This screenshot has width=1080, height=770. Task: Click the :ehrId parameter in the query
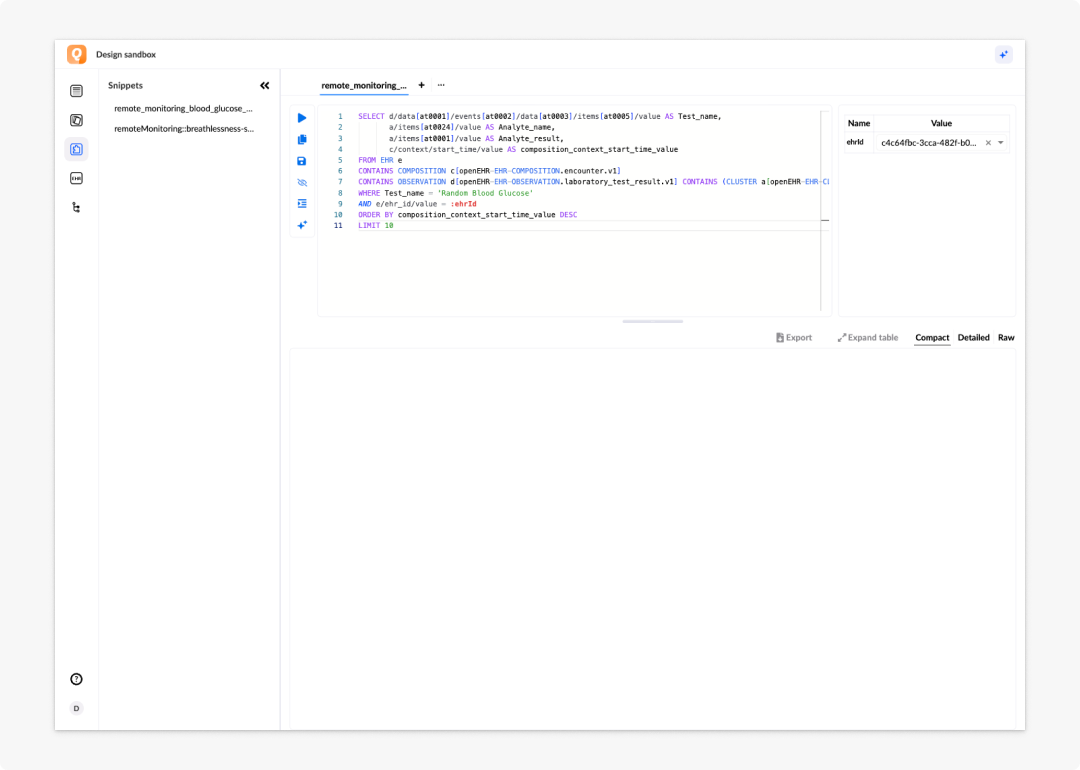pos(463,204)
